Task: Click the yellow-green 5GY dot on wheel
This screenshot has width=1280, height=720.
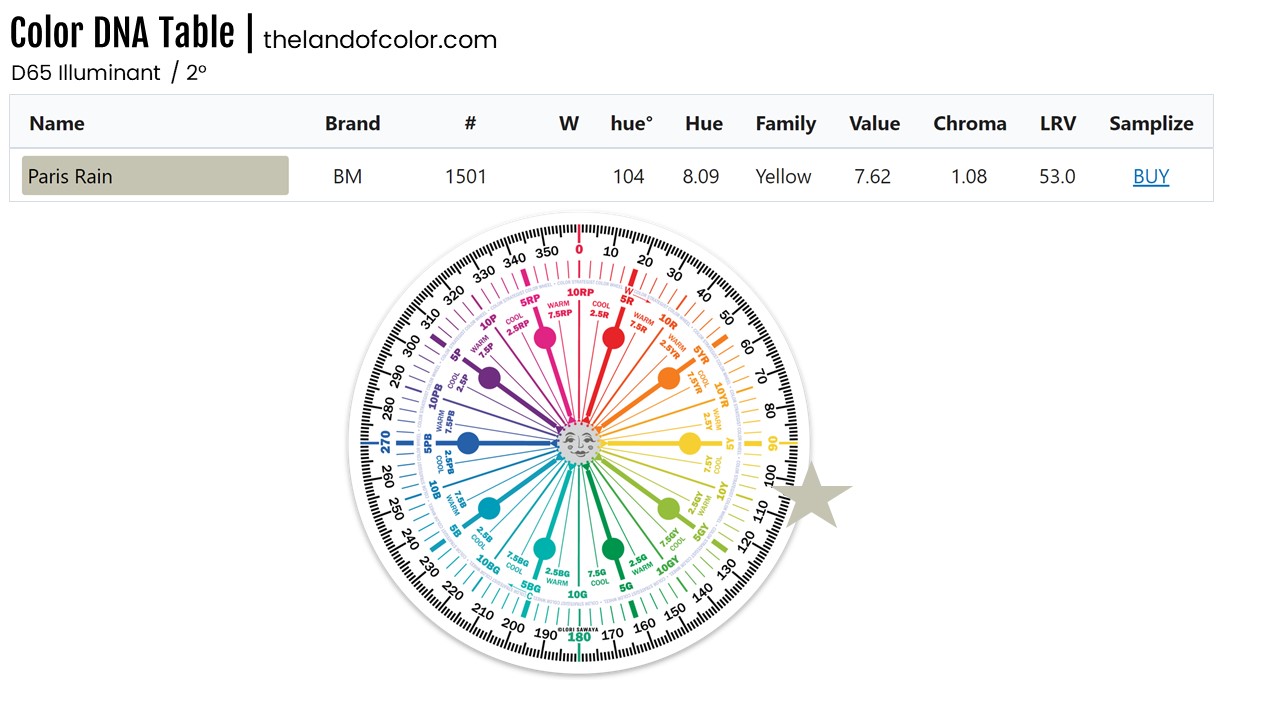Action: [x=668, y=508]
